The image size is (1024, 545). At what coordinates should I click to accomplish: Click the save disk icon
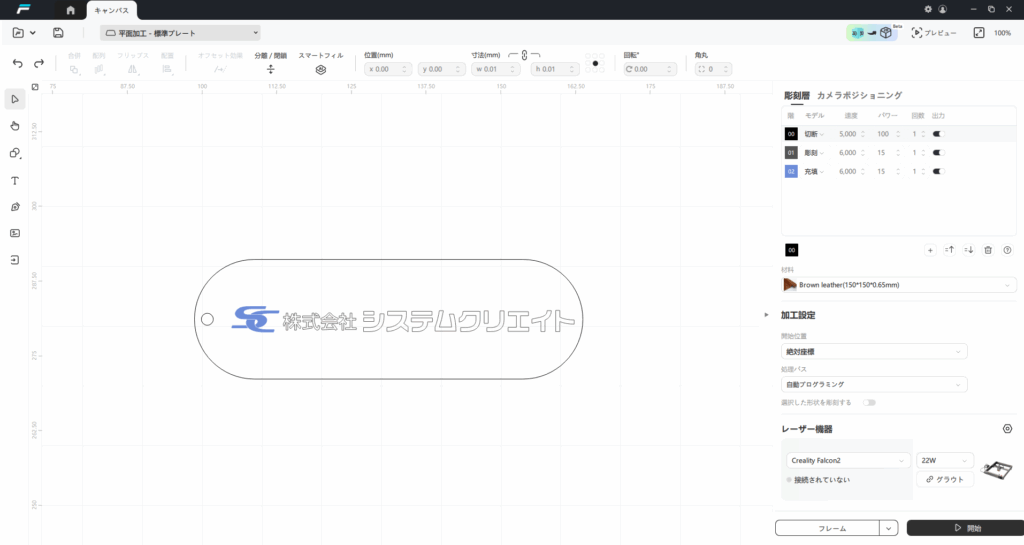[x=58, y=33]
